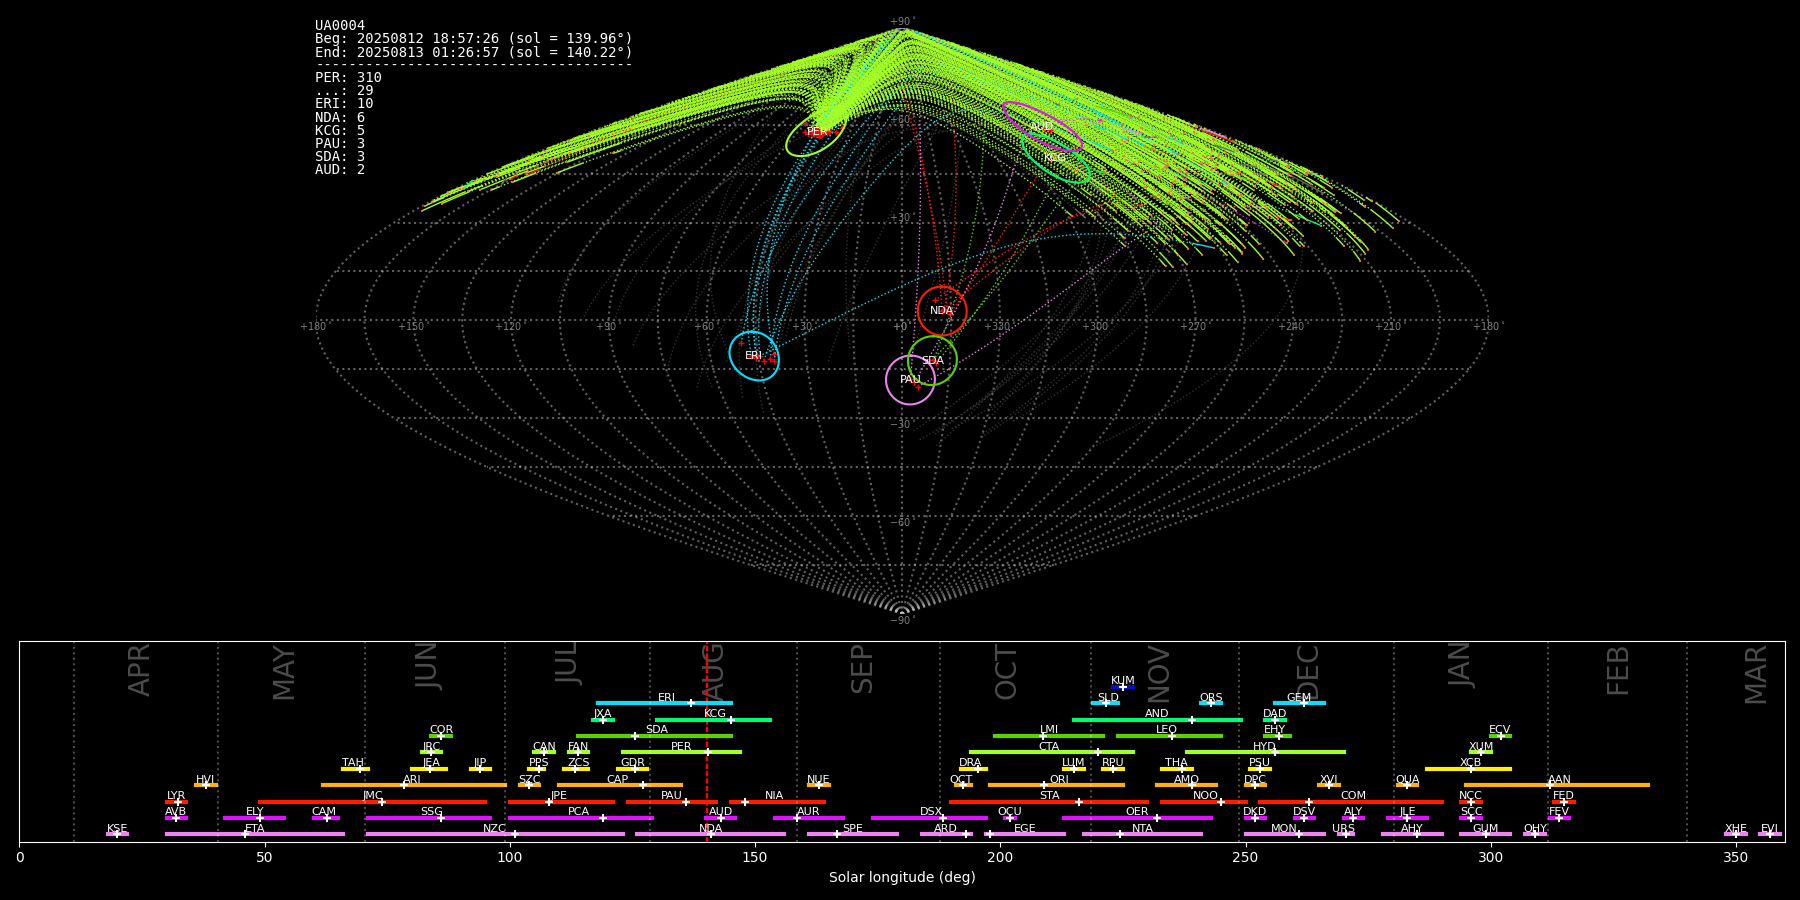Click the NOO shower label in the timeline
The width and height of the screenshot is (1800, 900).
(x=1205, y=795)
